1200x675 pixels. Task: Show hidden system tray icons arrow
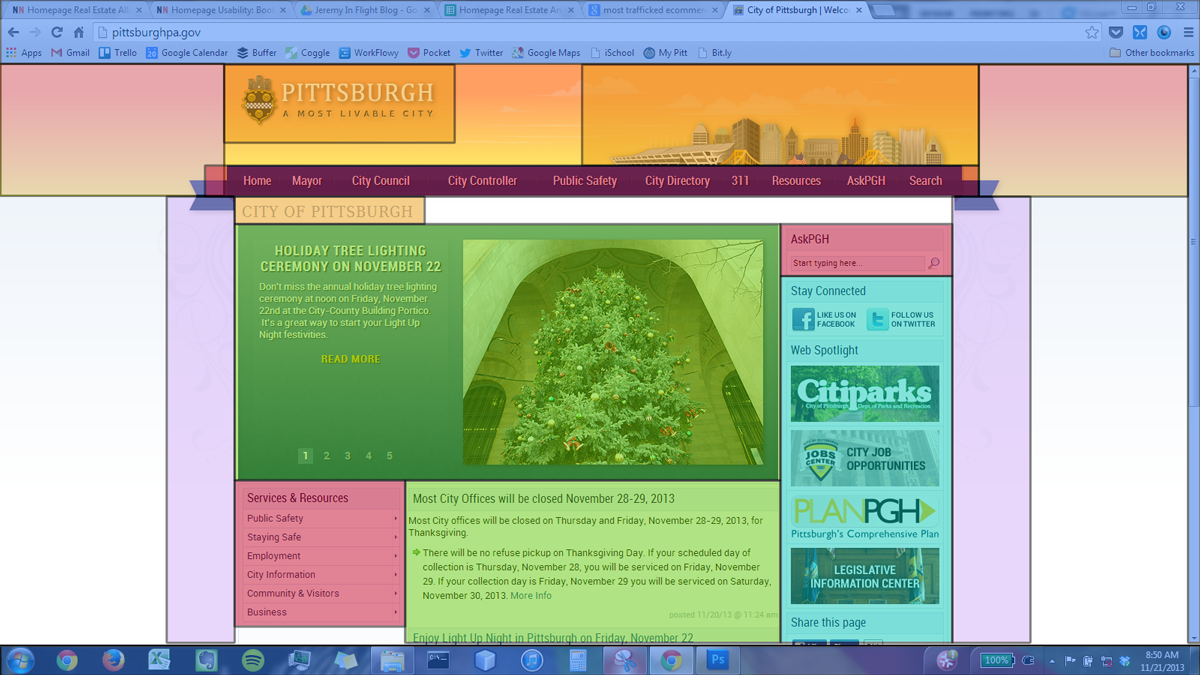tap(1052, 660)
